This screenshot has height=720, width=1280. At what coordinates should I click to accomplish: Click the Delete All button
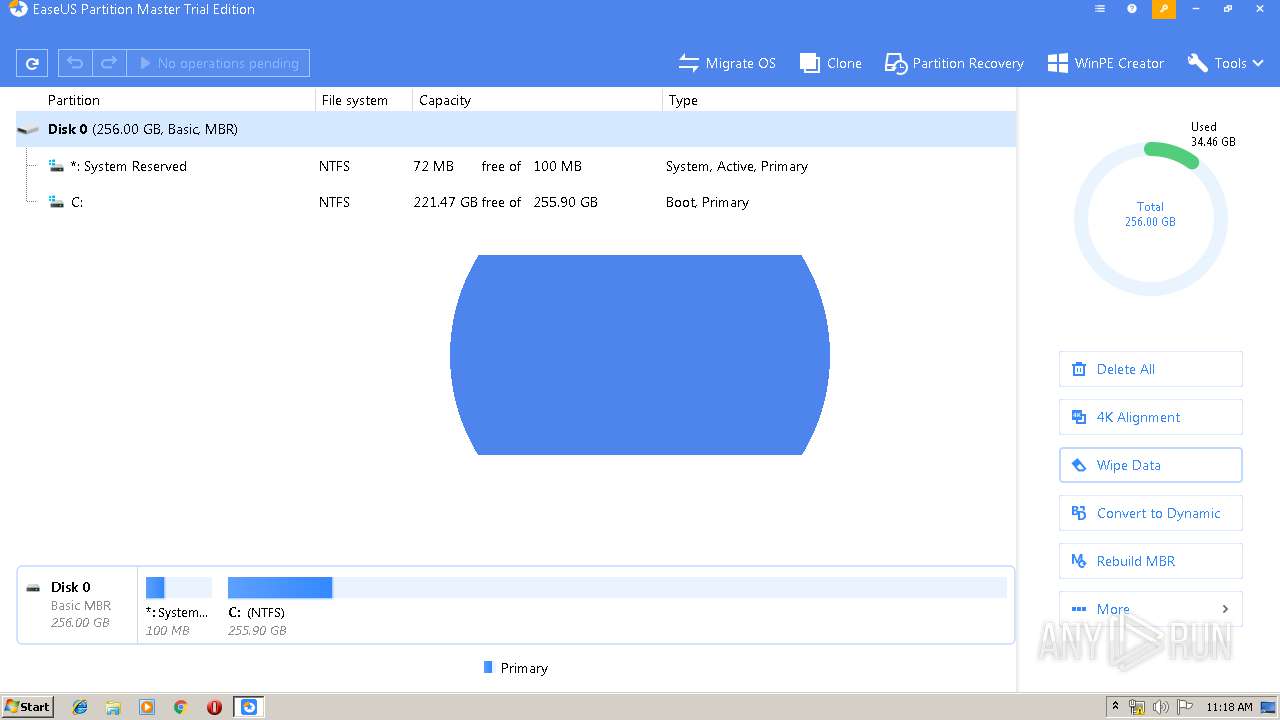(x=1151, y=369)
